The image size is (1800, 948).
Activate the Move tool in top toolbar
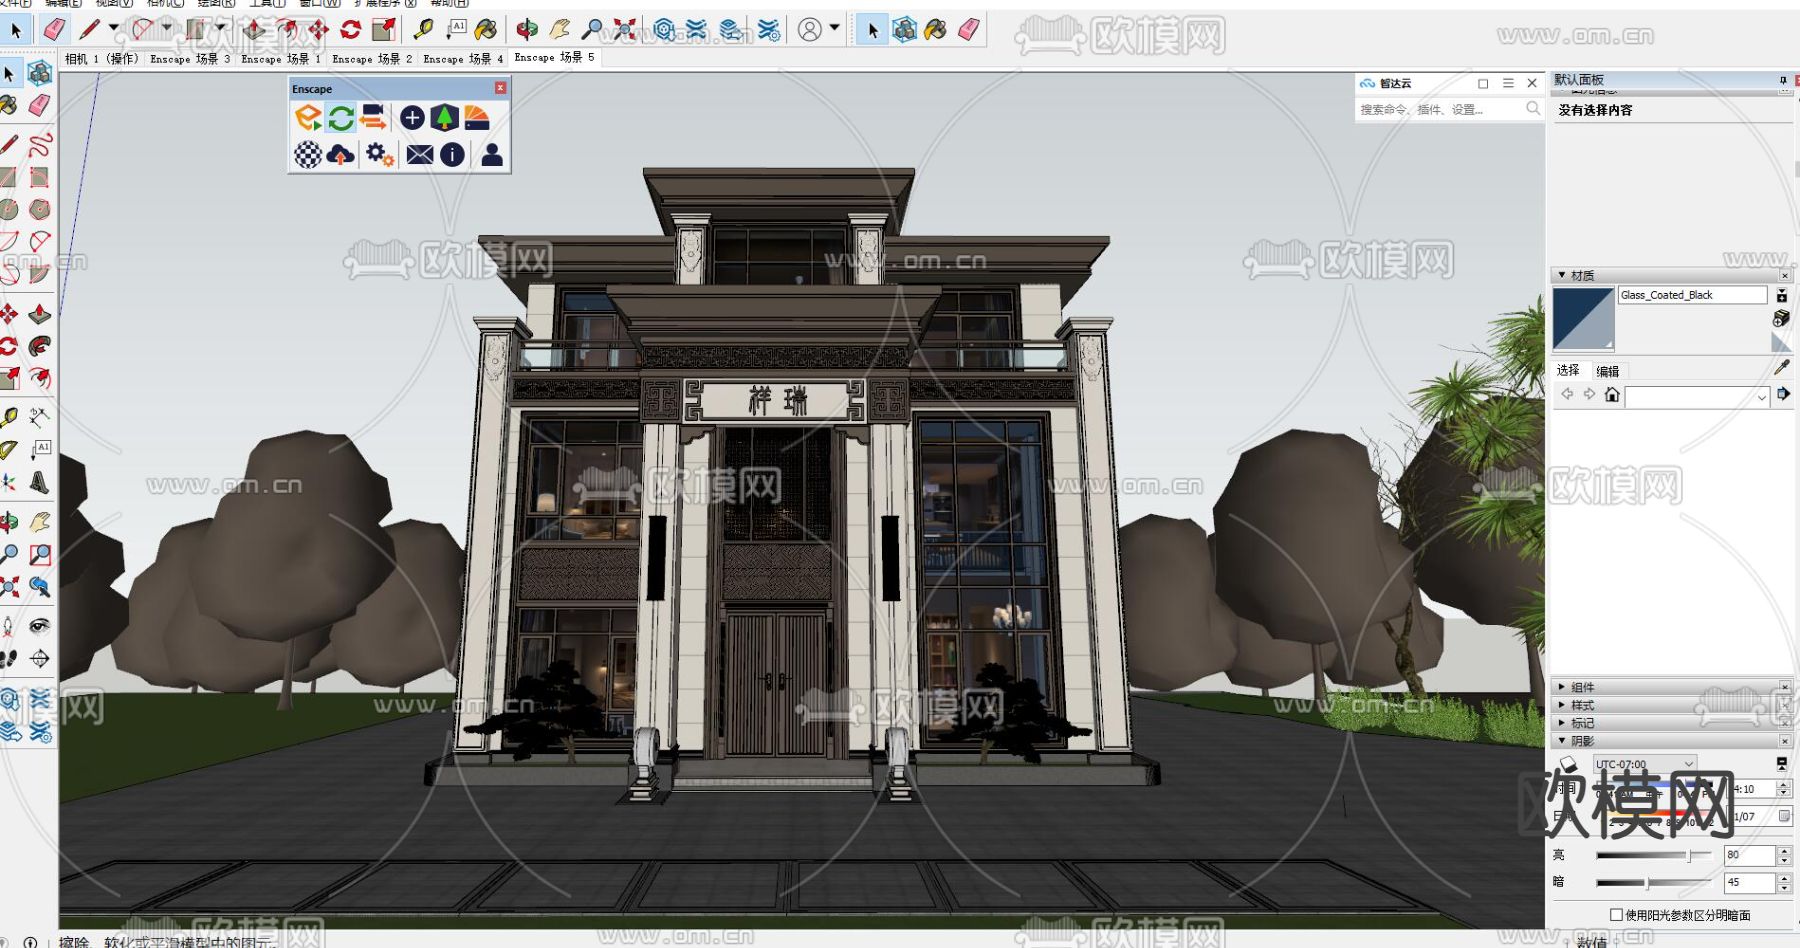tap(318, 30)
